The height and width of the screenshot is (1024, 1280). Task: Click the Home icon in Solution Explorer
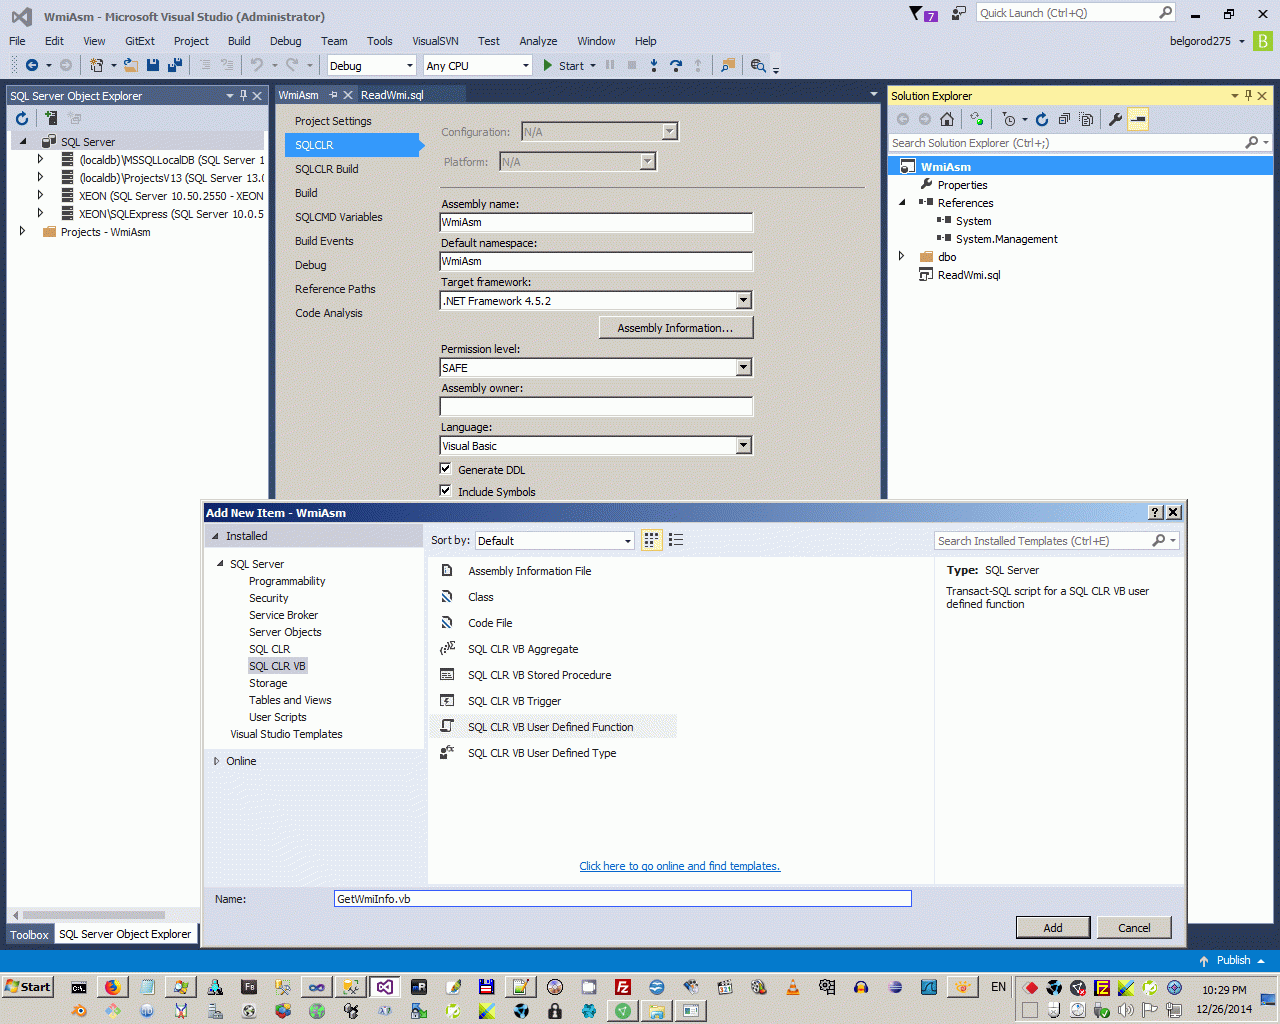click(x=947, y=119)
